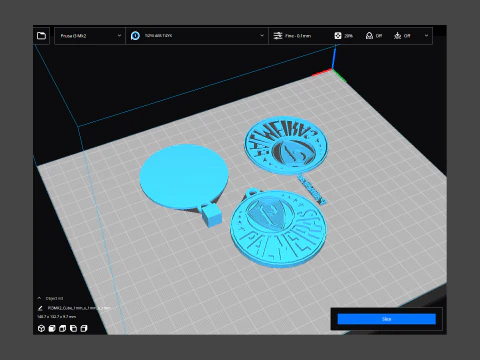Click the model dimensions text in mm
Viewport: 480px width, 360px height.
click(57, 316)
